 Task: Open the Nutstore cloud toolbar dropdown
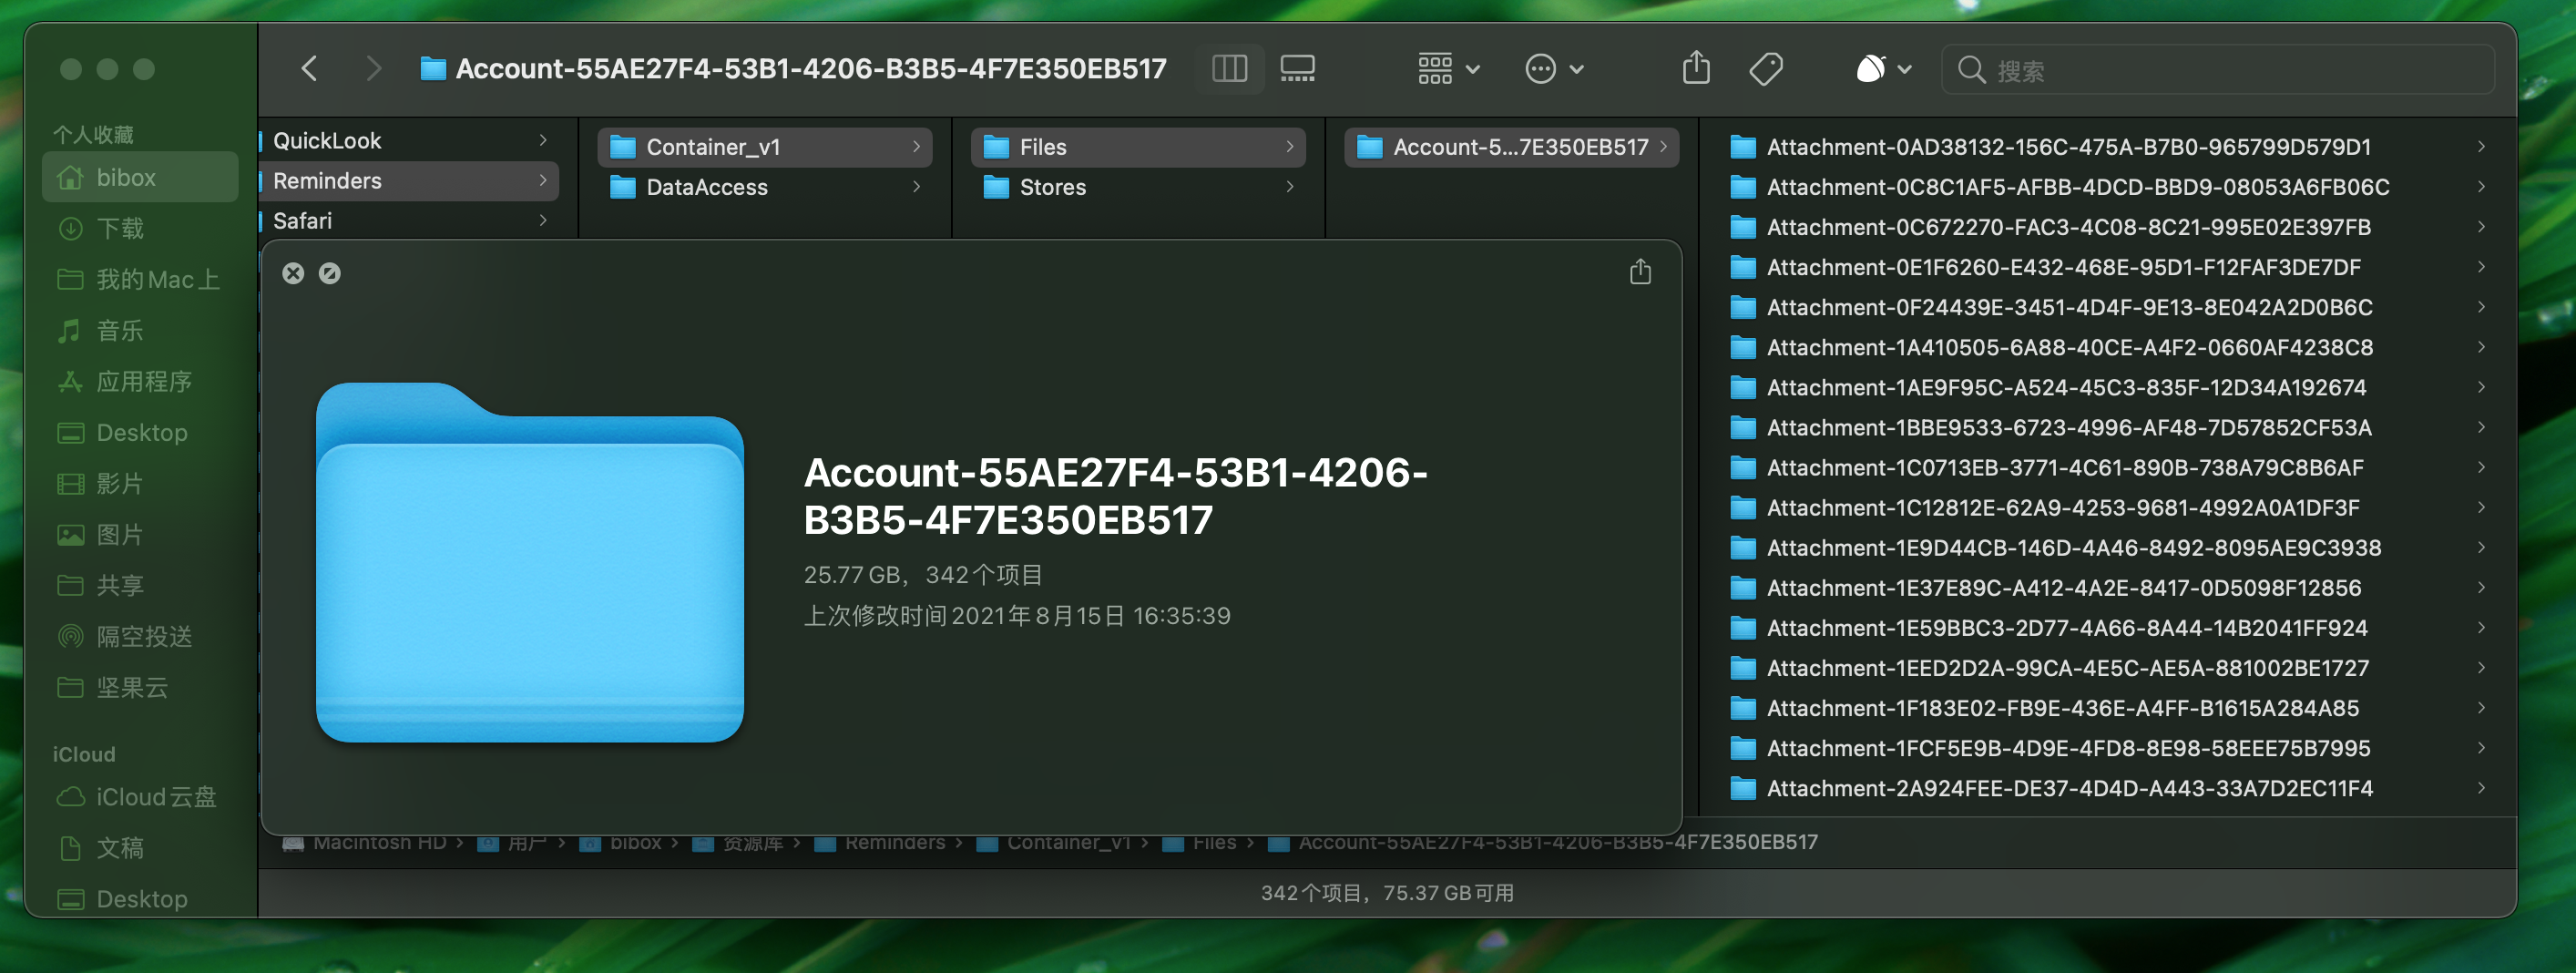[x=1883, y=69]
